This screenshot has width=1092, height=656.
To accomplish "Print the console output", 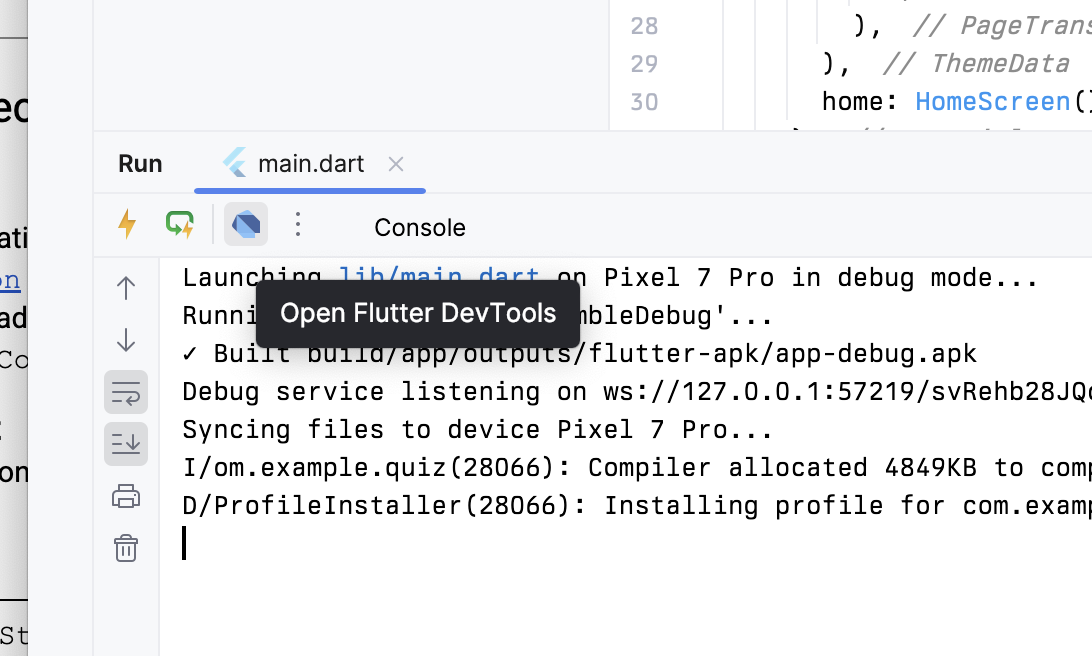I will [126, 496].
